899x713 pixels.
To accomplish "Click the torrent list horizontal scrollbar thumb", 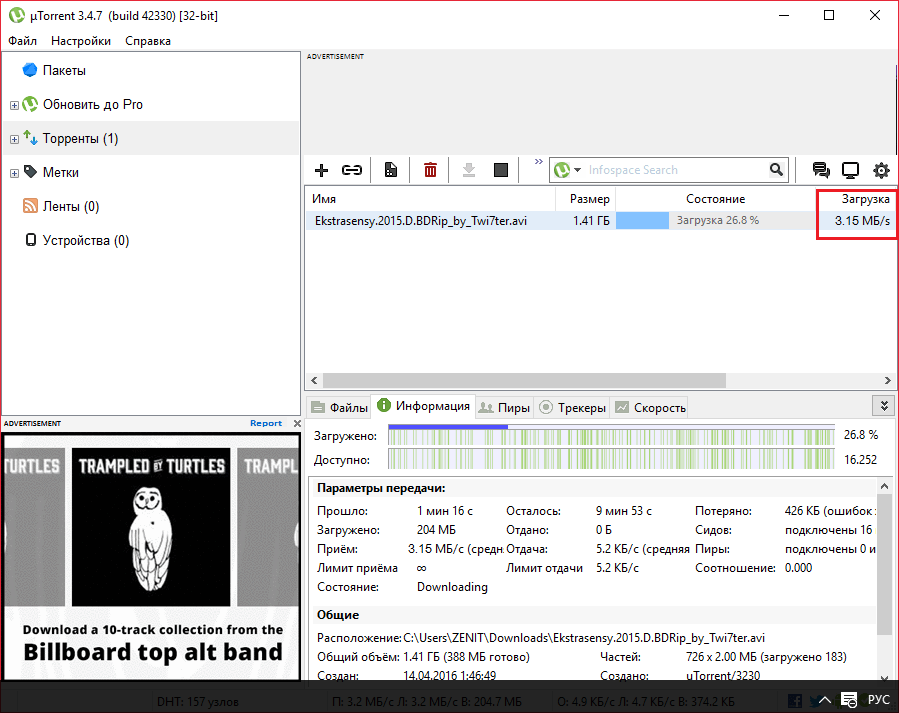I will (x=524, y=381).
